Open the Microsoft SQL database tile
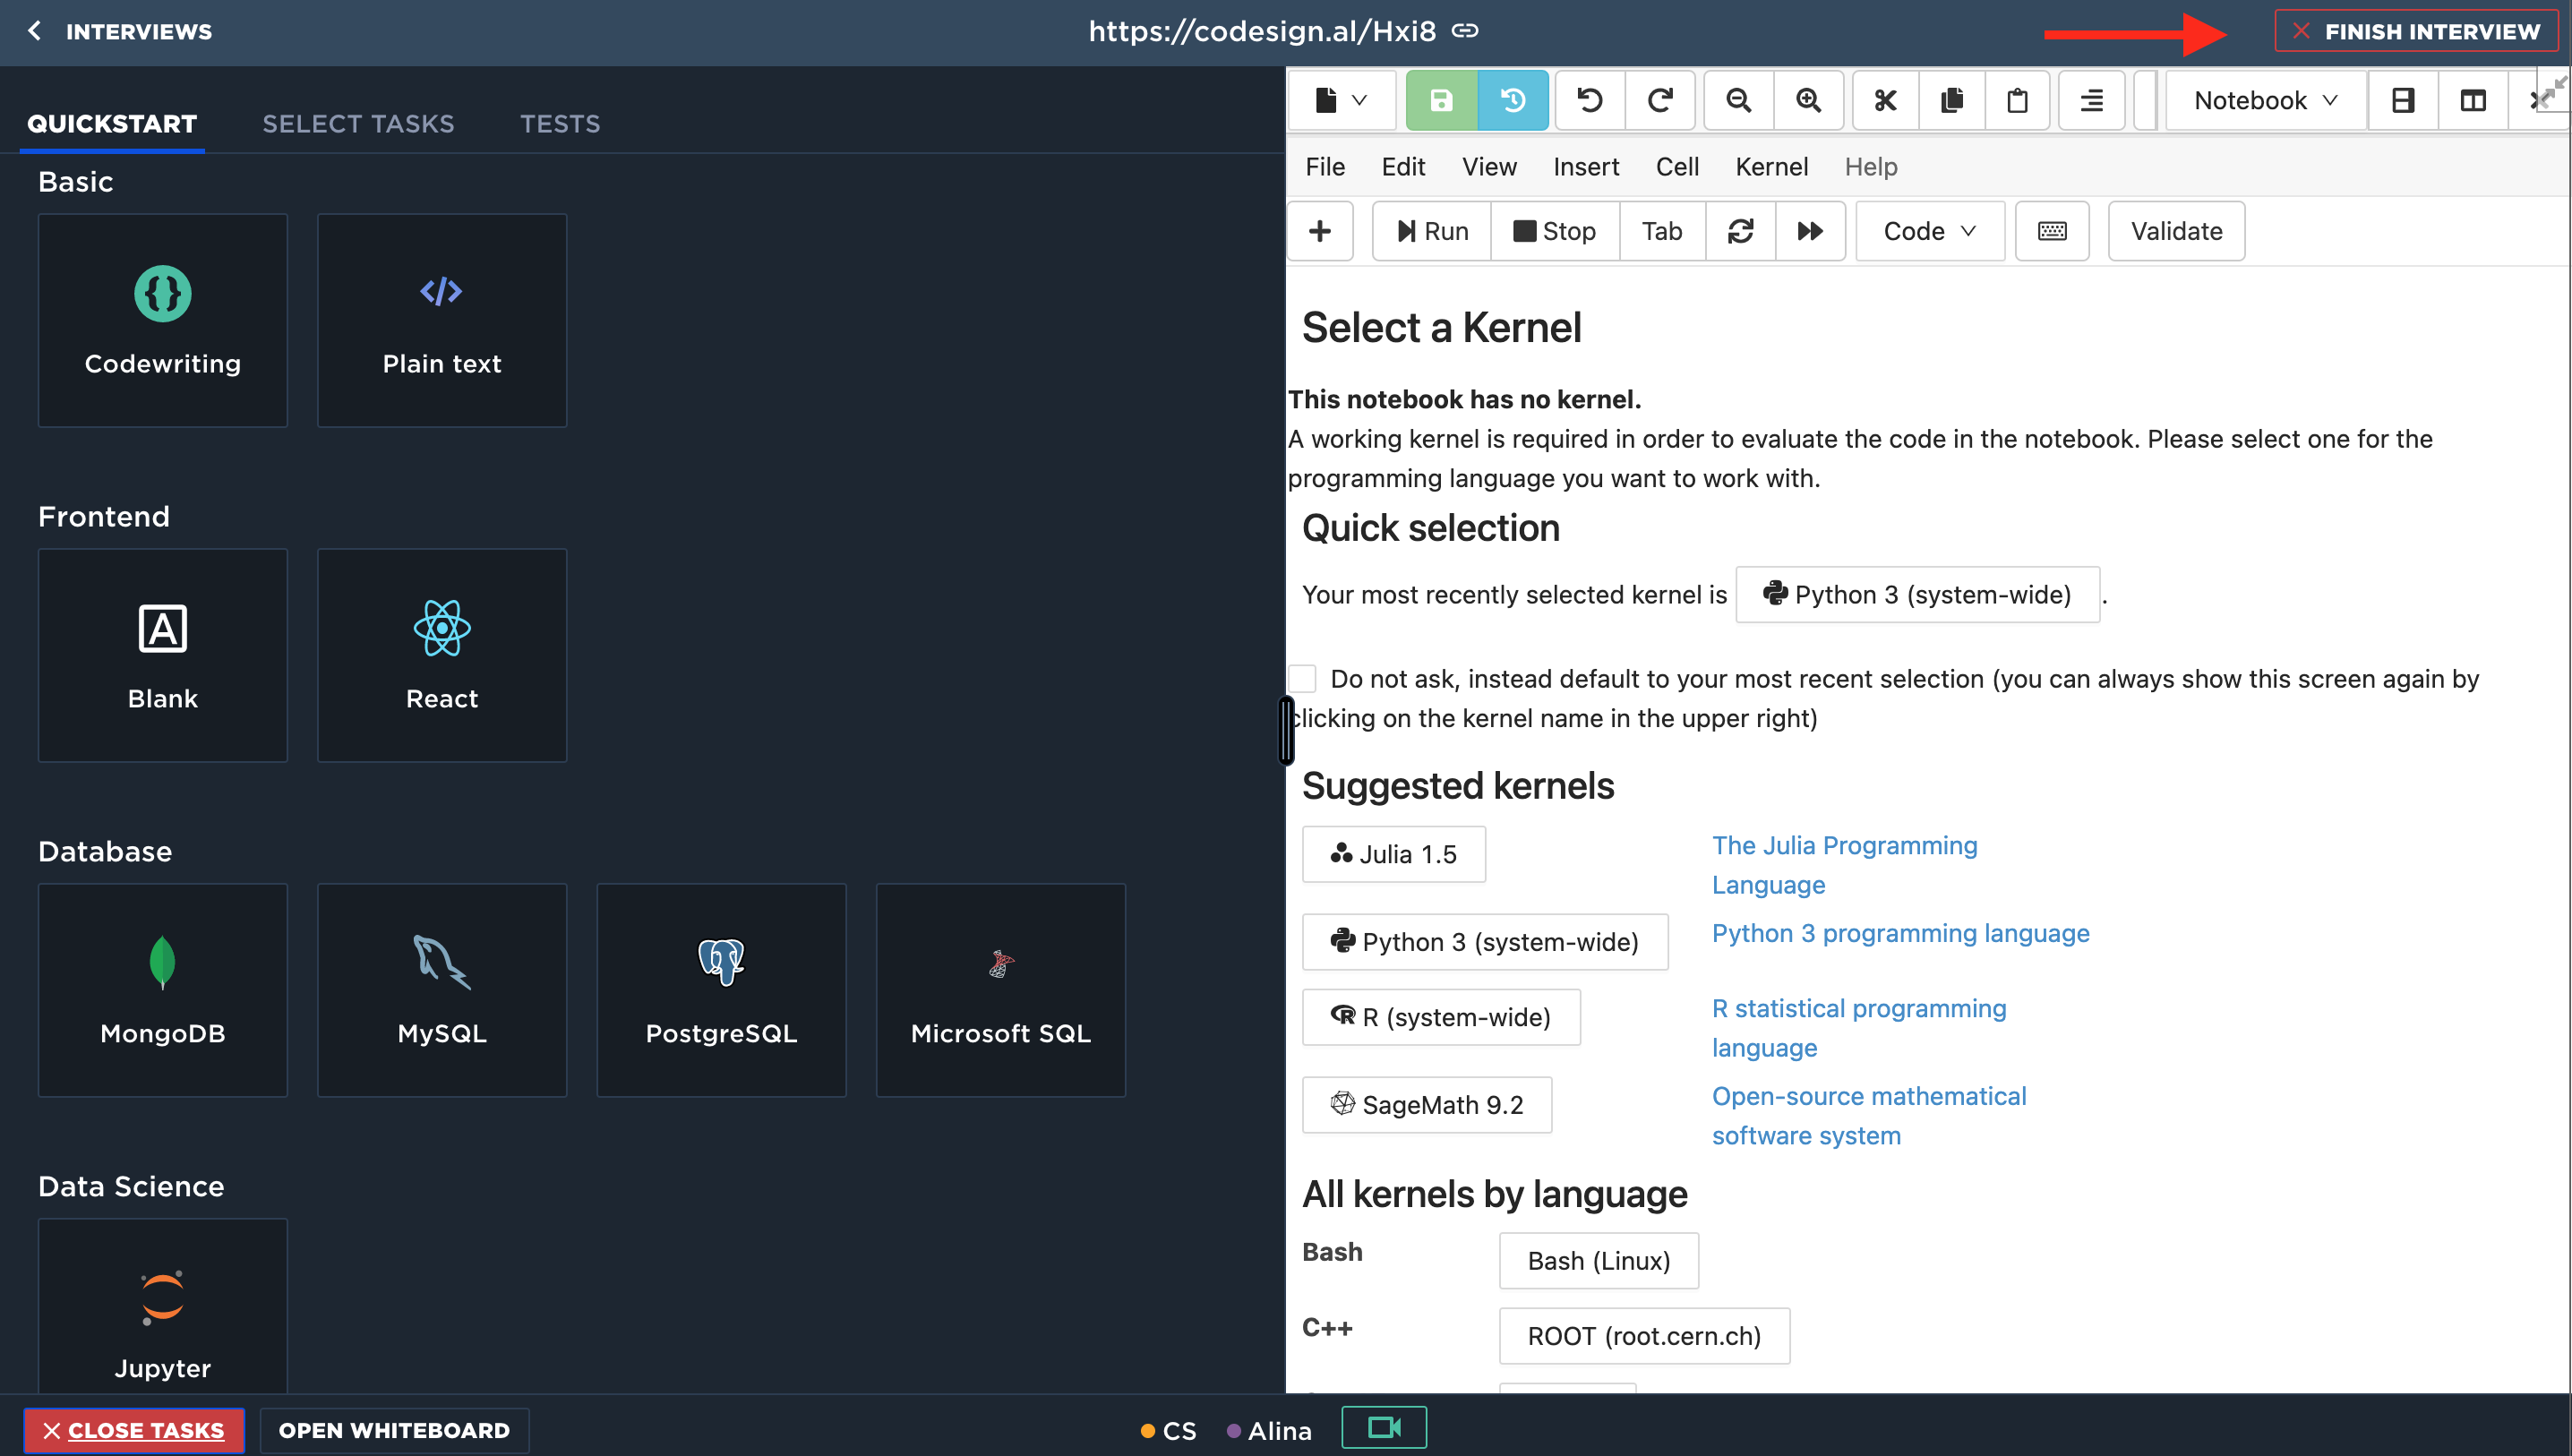Screen dimensions: 2572x1456 [1001, 990]
